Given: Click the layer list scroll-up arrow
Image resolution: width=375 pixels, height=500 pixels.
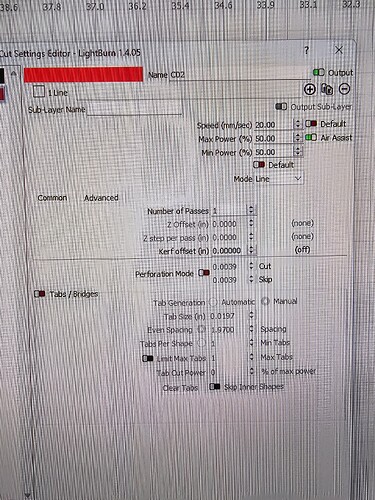Looking at the screenshot, I should pos(14,73).
